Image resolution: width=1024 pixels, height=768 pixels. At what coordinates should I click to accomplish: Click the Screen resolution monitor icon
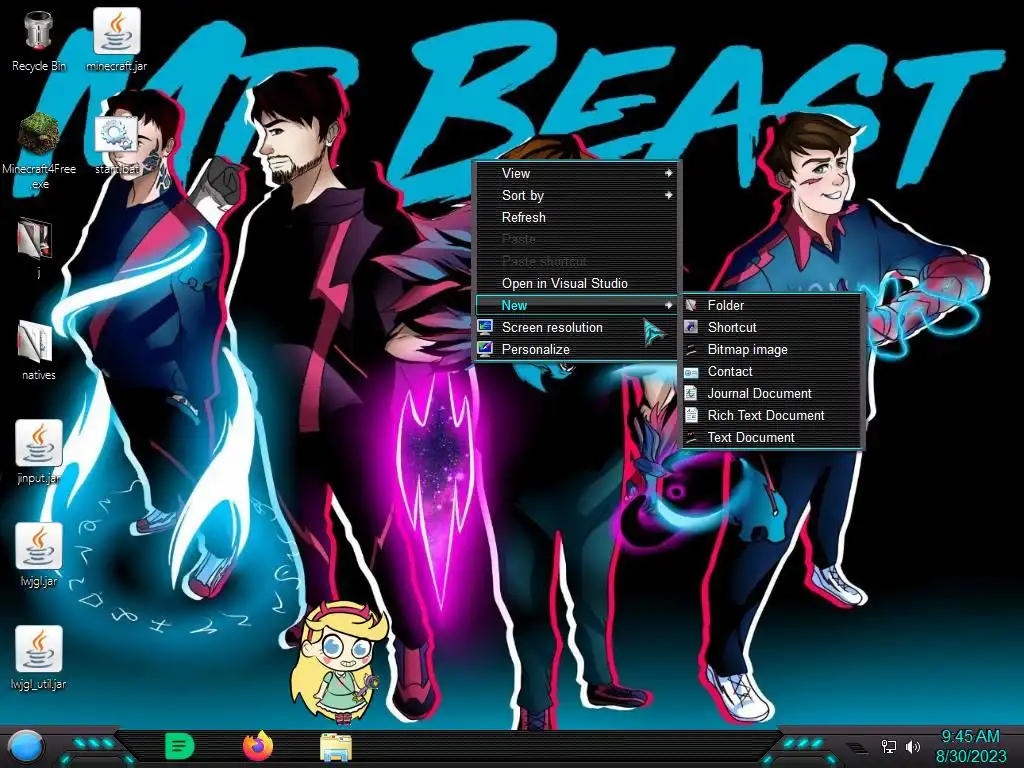(485, 327)
